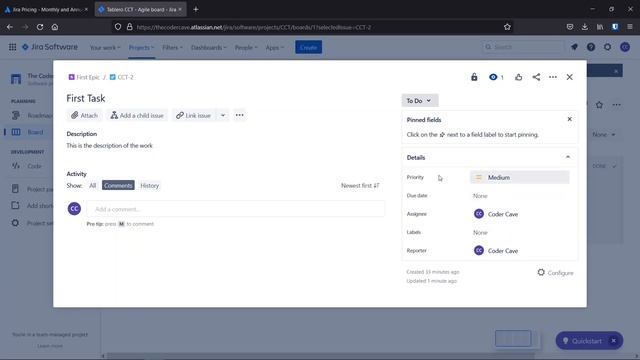Dismiss the Quickstart with its X
The height and width of the screenshot is (360, 640).
(x=613, y=341)
